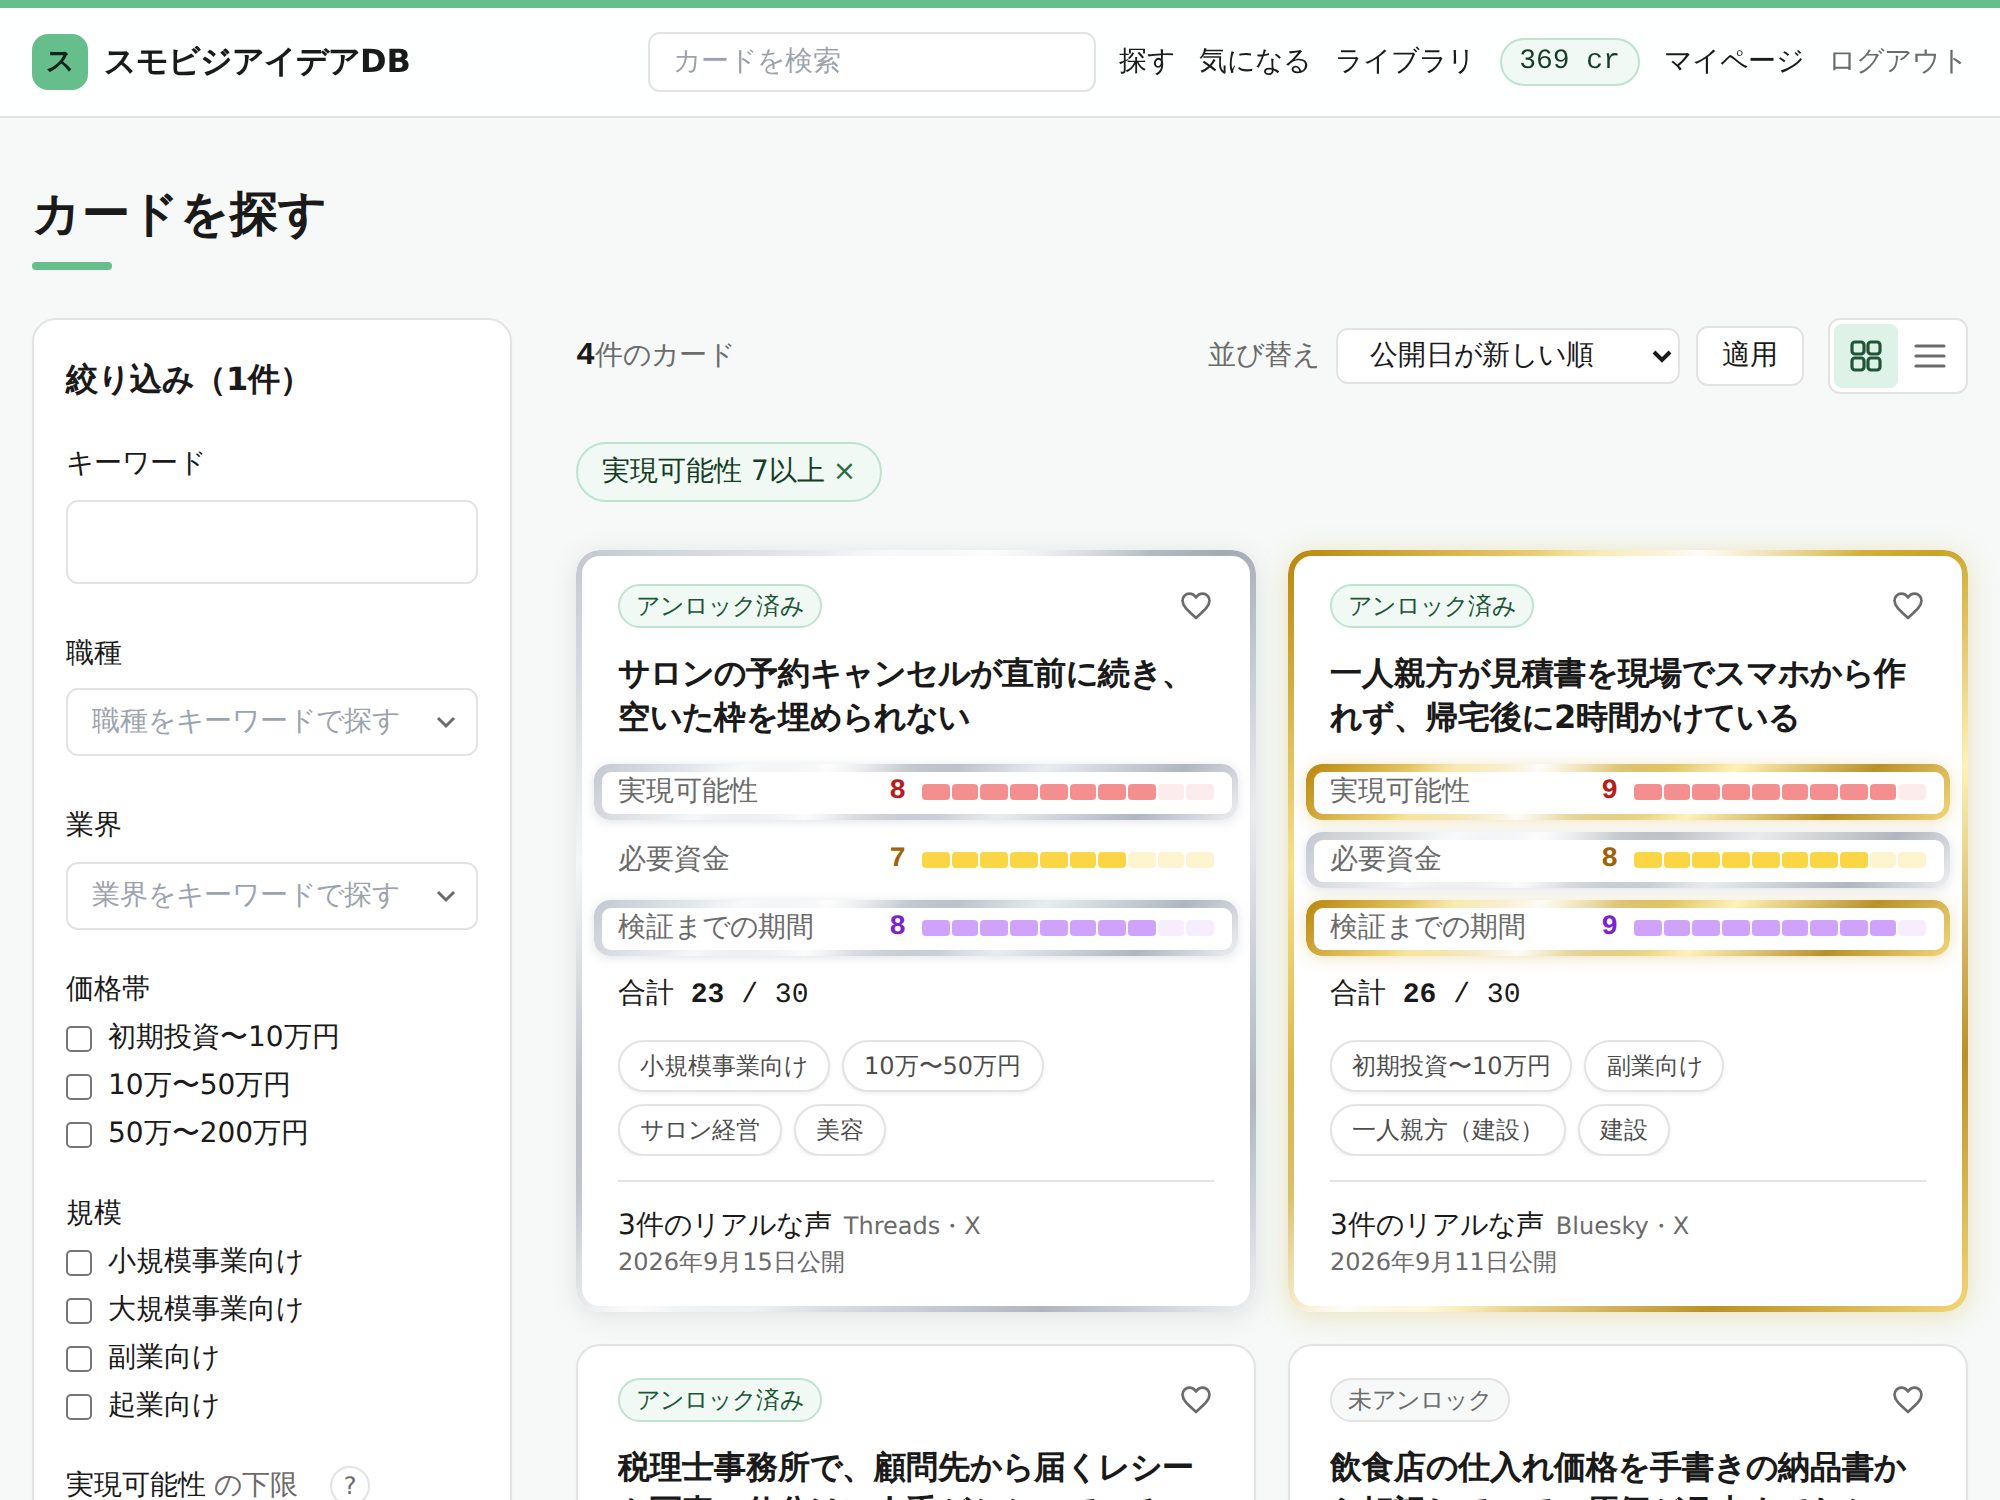Favorite the 税理士事務所 card with heart
This screenshot has width=2000, height=1500.
click(x=1196, y=1400)
